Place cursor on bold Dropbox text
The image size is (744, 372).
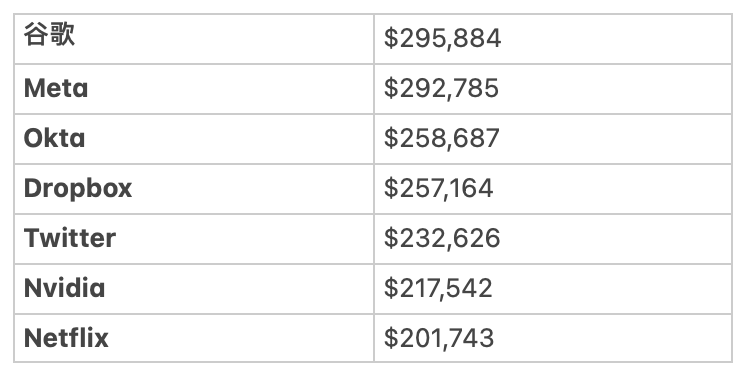click(x=78, y=189)
